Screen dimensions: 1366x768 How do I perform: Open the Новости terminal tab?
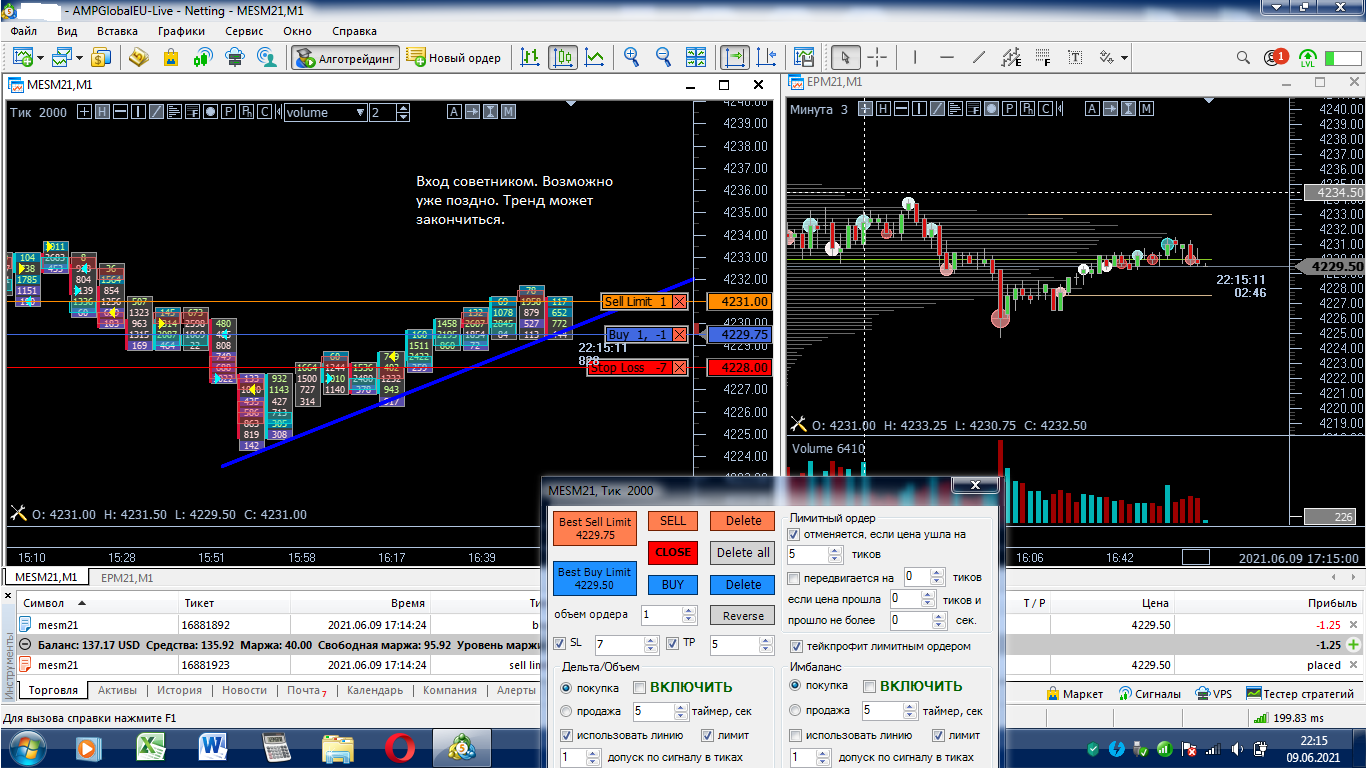click(x=244, y=691)
